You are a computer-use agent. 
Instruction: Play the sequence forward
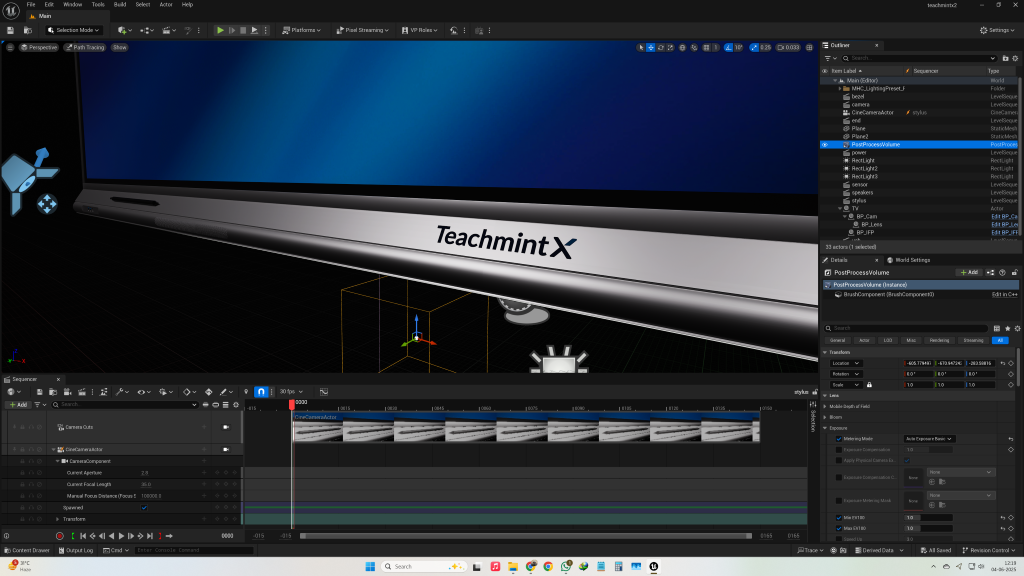121,536
